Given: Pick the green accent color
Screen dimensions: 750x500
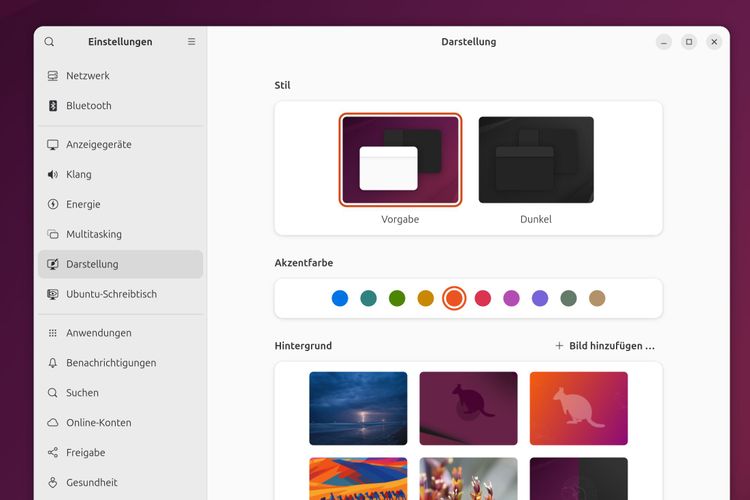Looking at the screenshot, I should [x=397, y=298].
